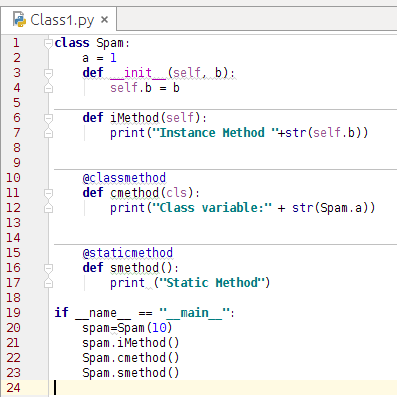Collapse the iMethod fold marker on line 6
The height and width of the screenshot is (397, 397).
48,118
